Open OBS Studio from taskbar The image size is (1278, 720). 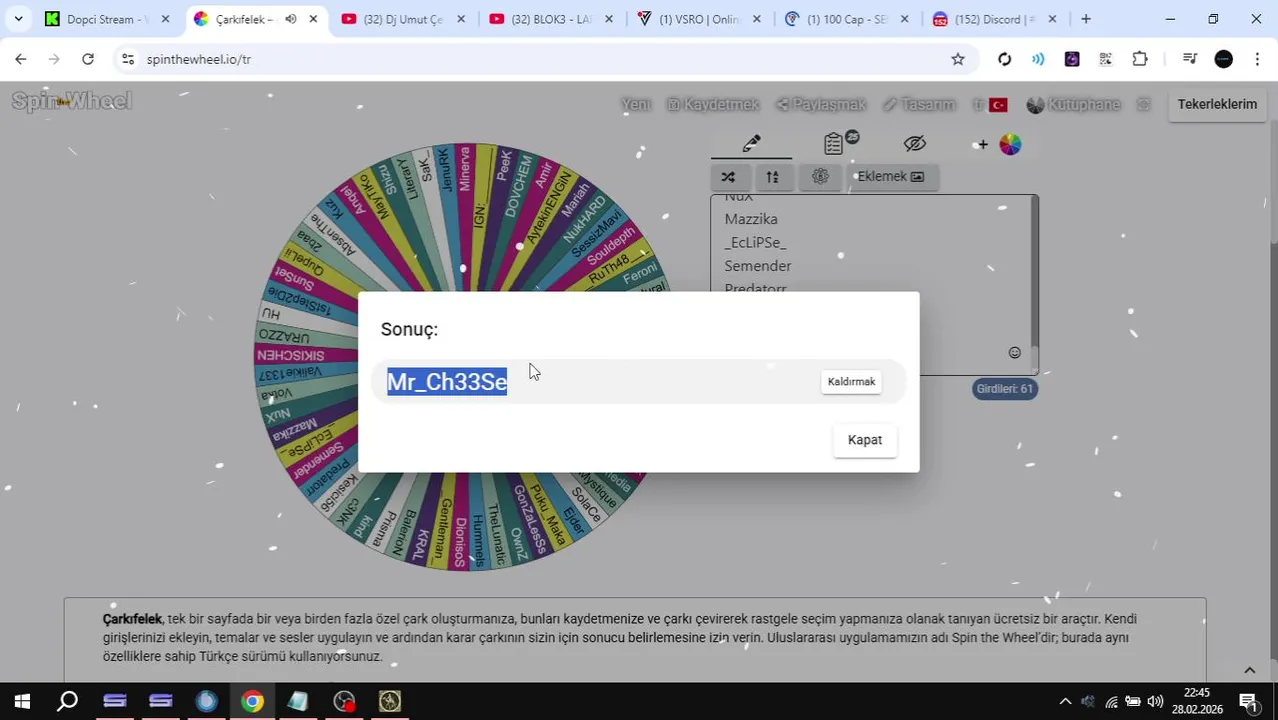coord(344,702)
